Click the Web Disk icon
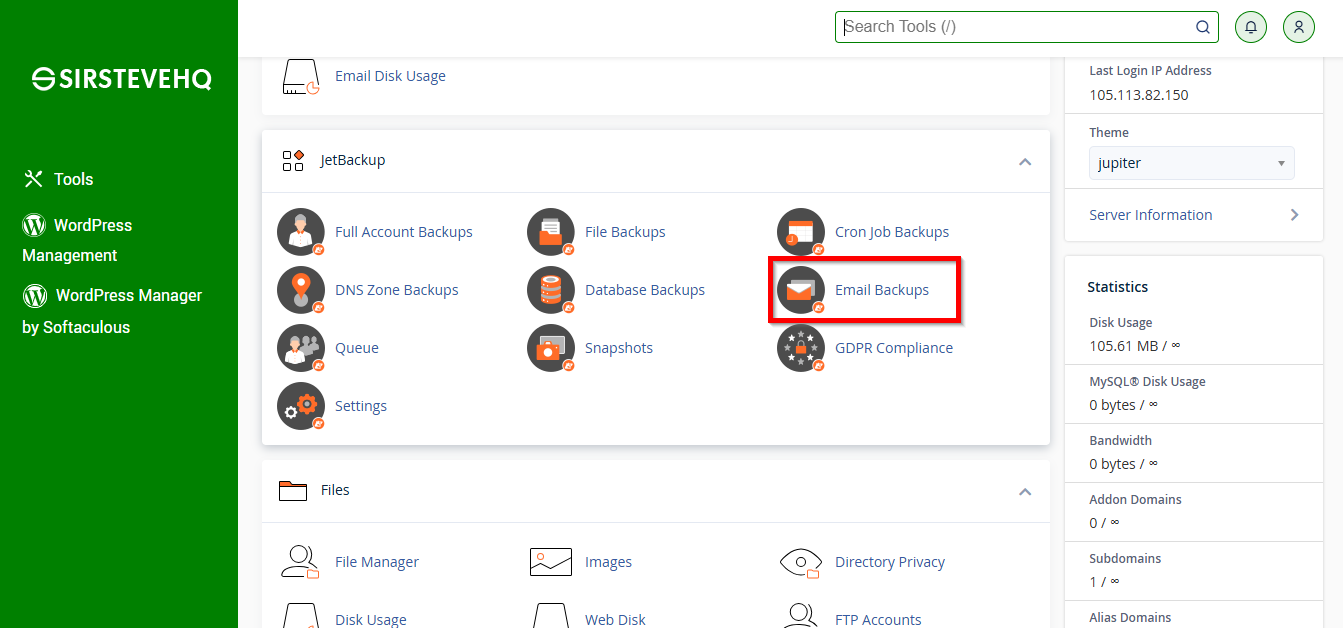Screen dimensions: 1343x628 tap(551, 616)
